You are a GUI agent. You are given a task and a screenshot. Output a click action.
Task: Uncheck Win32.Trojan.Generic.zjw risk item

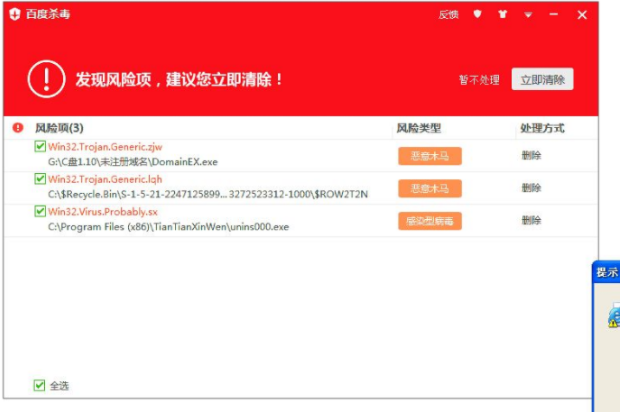click(x=40, y=146)
